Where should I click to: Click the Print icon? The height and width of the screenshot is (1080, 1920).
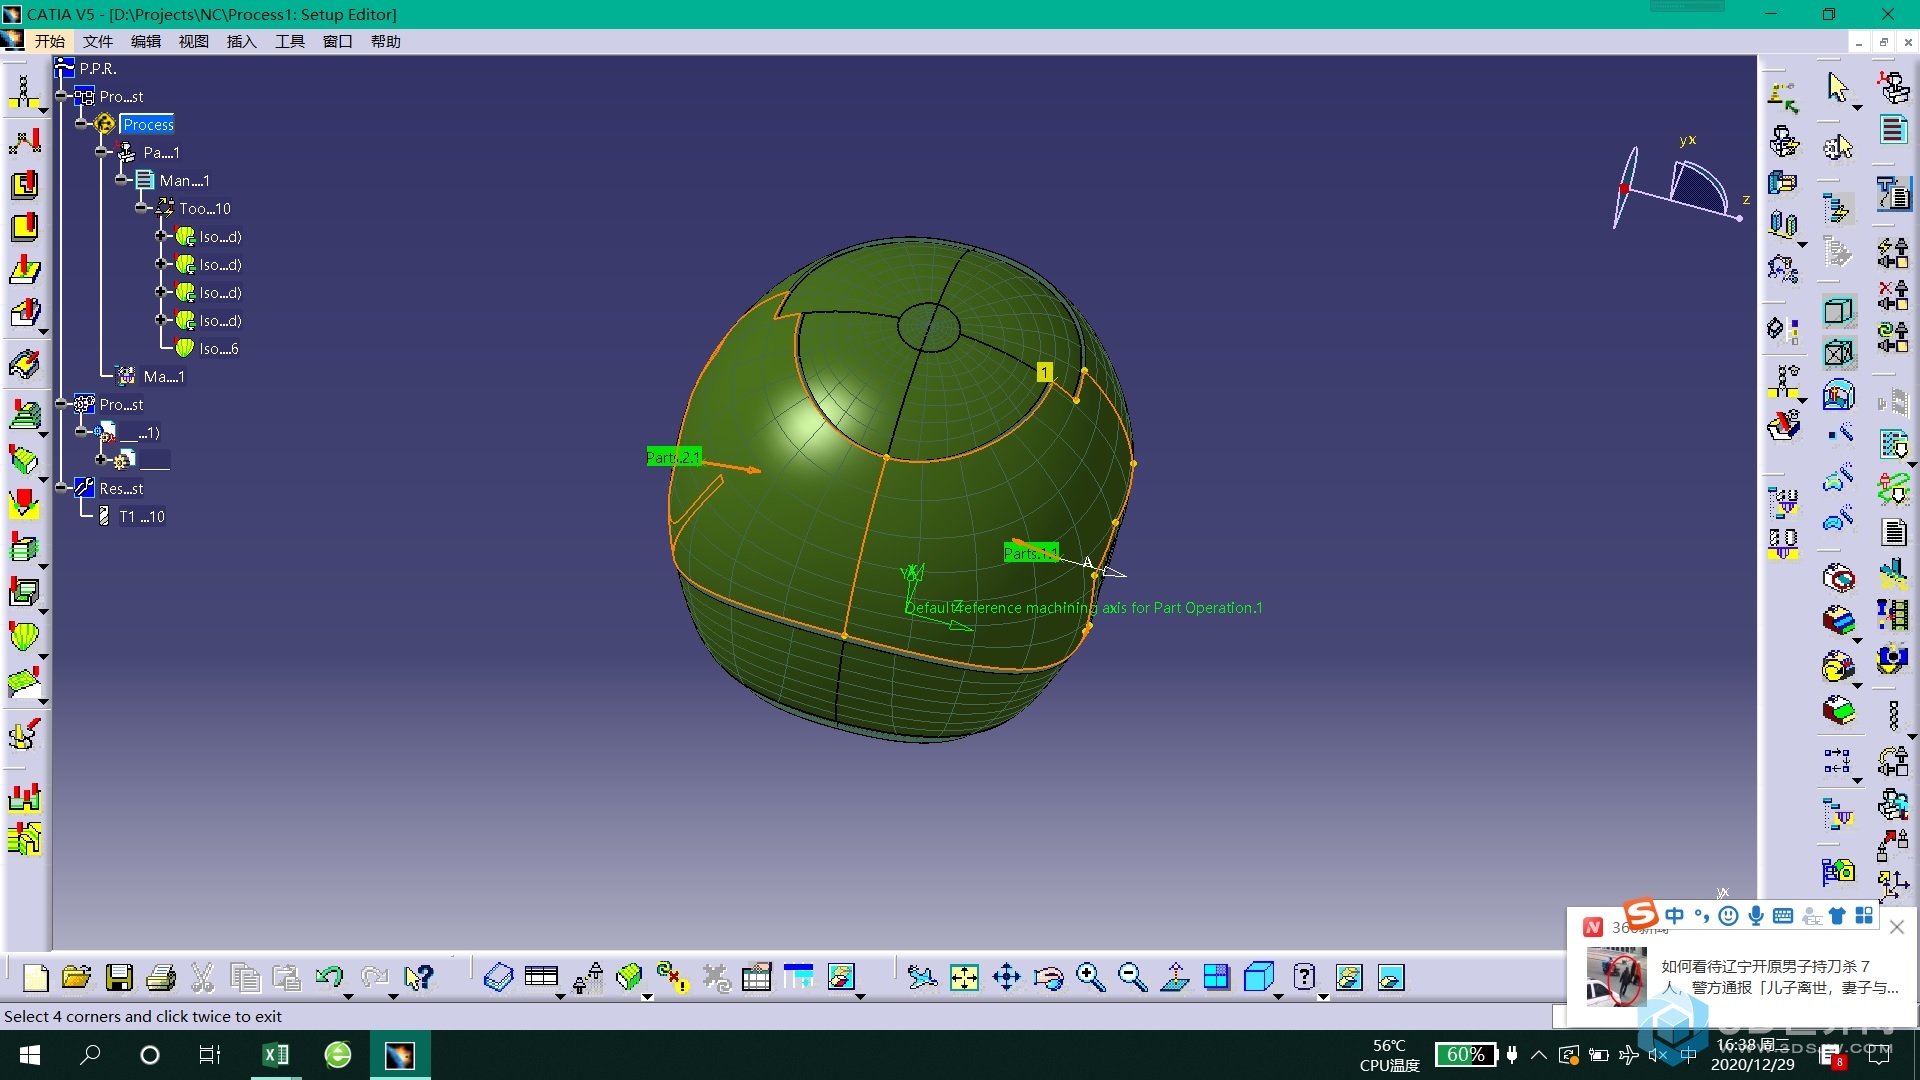tap(161, 977)
